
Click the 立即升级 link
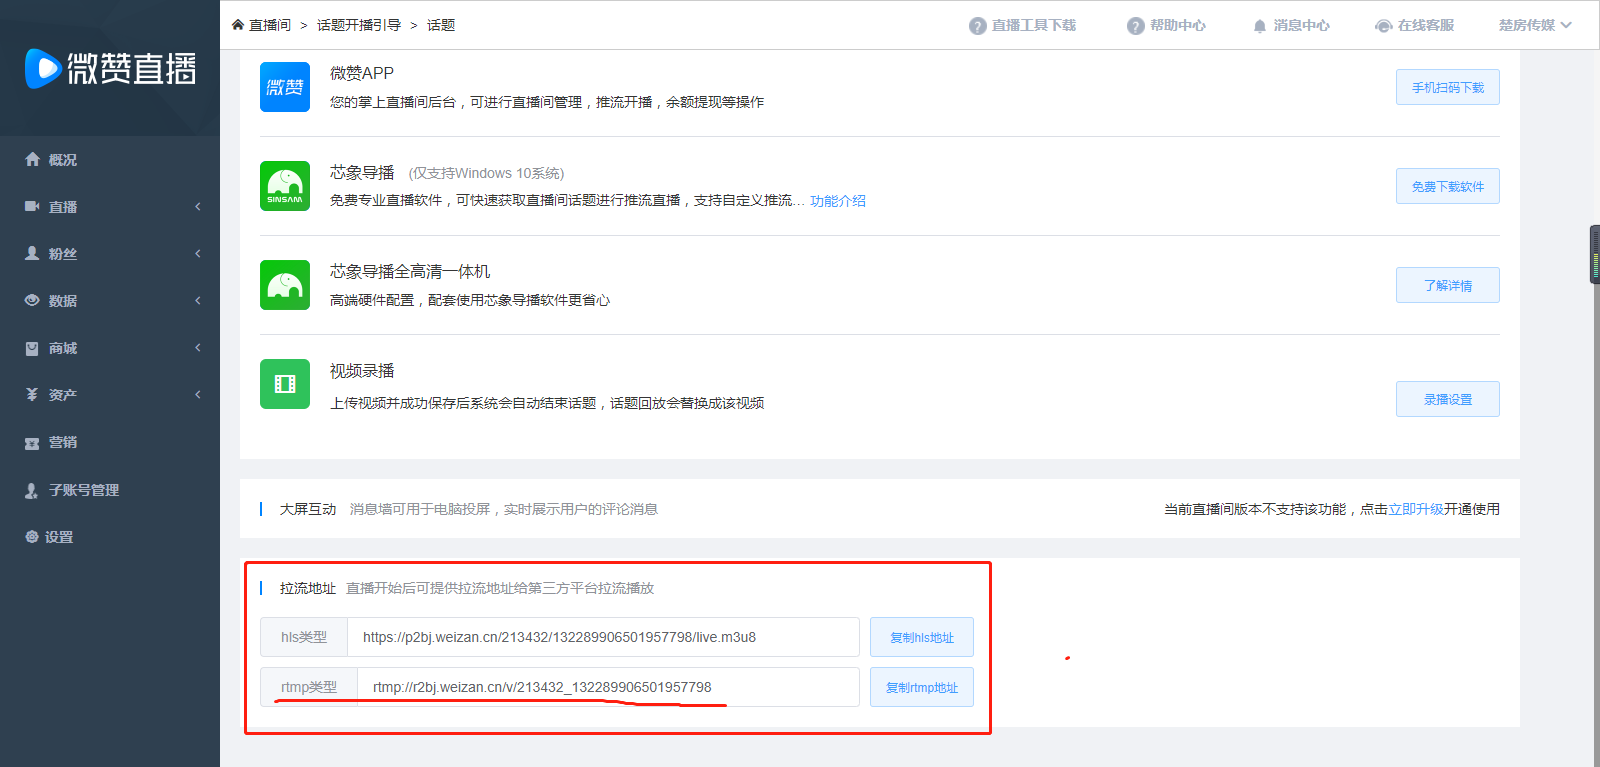pyautogui.click(x=1416, y=509)
